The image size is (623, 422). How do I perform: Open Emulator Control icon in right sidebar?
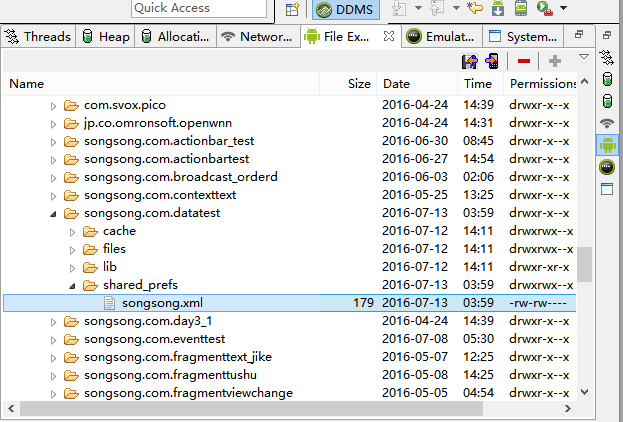607,167
